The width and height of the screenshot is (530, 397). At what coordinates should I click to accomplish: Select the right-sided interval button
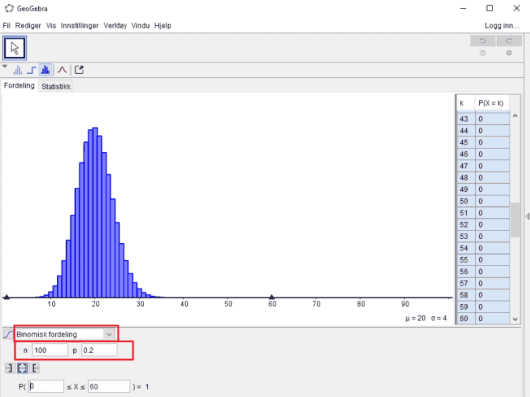(x=35, y=368)
